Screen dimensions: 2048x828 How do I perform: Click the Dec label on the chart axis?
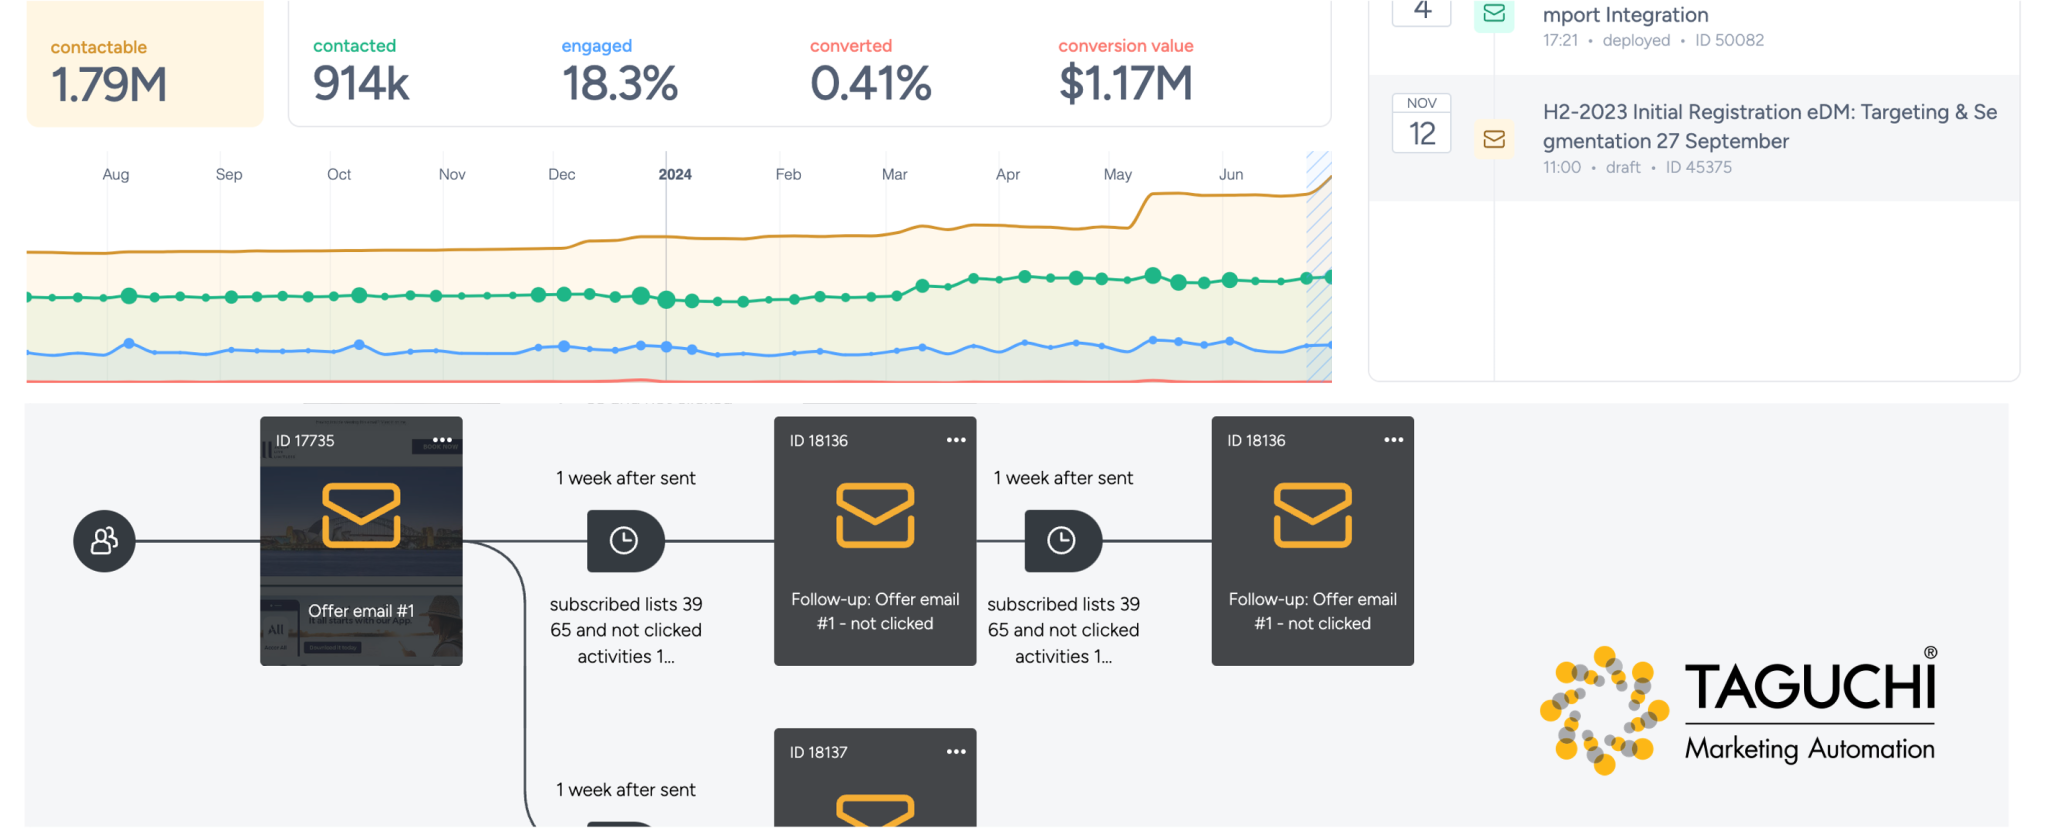point(562,174)
